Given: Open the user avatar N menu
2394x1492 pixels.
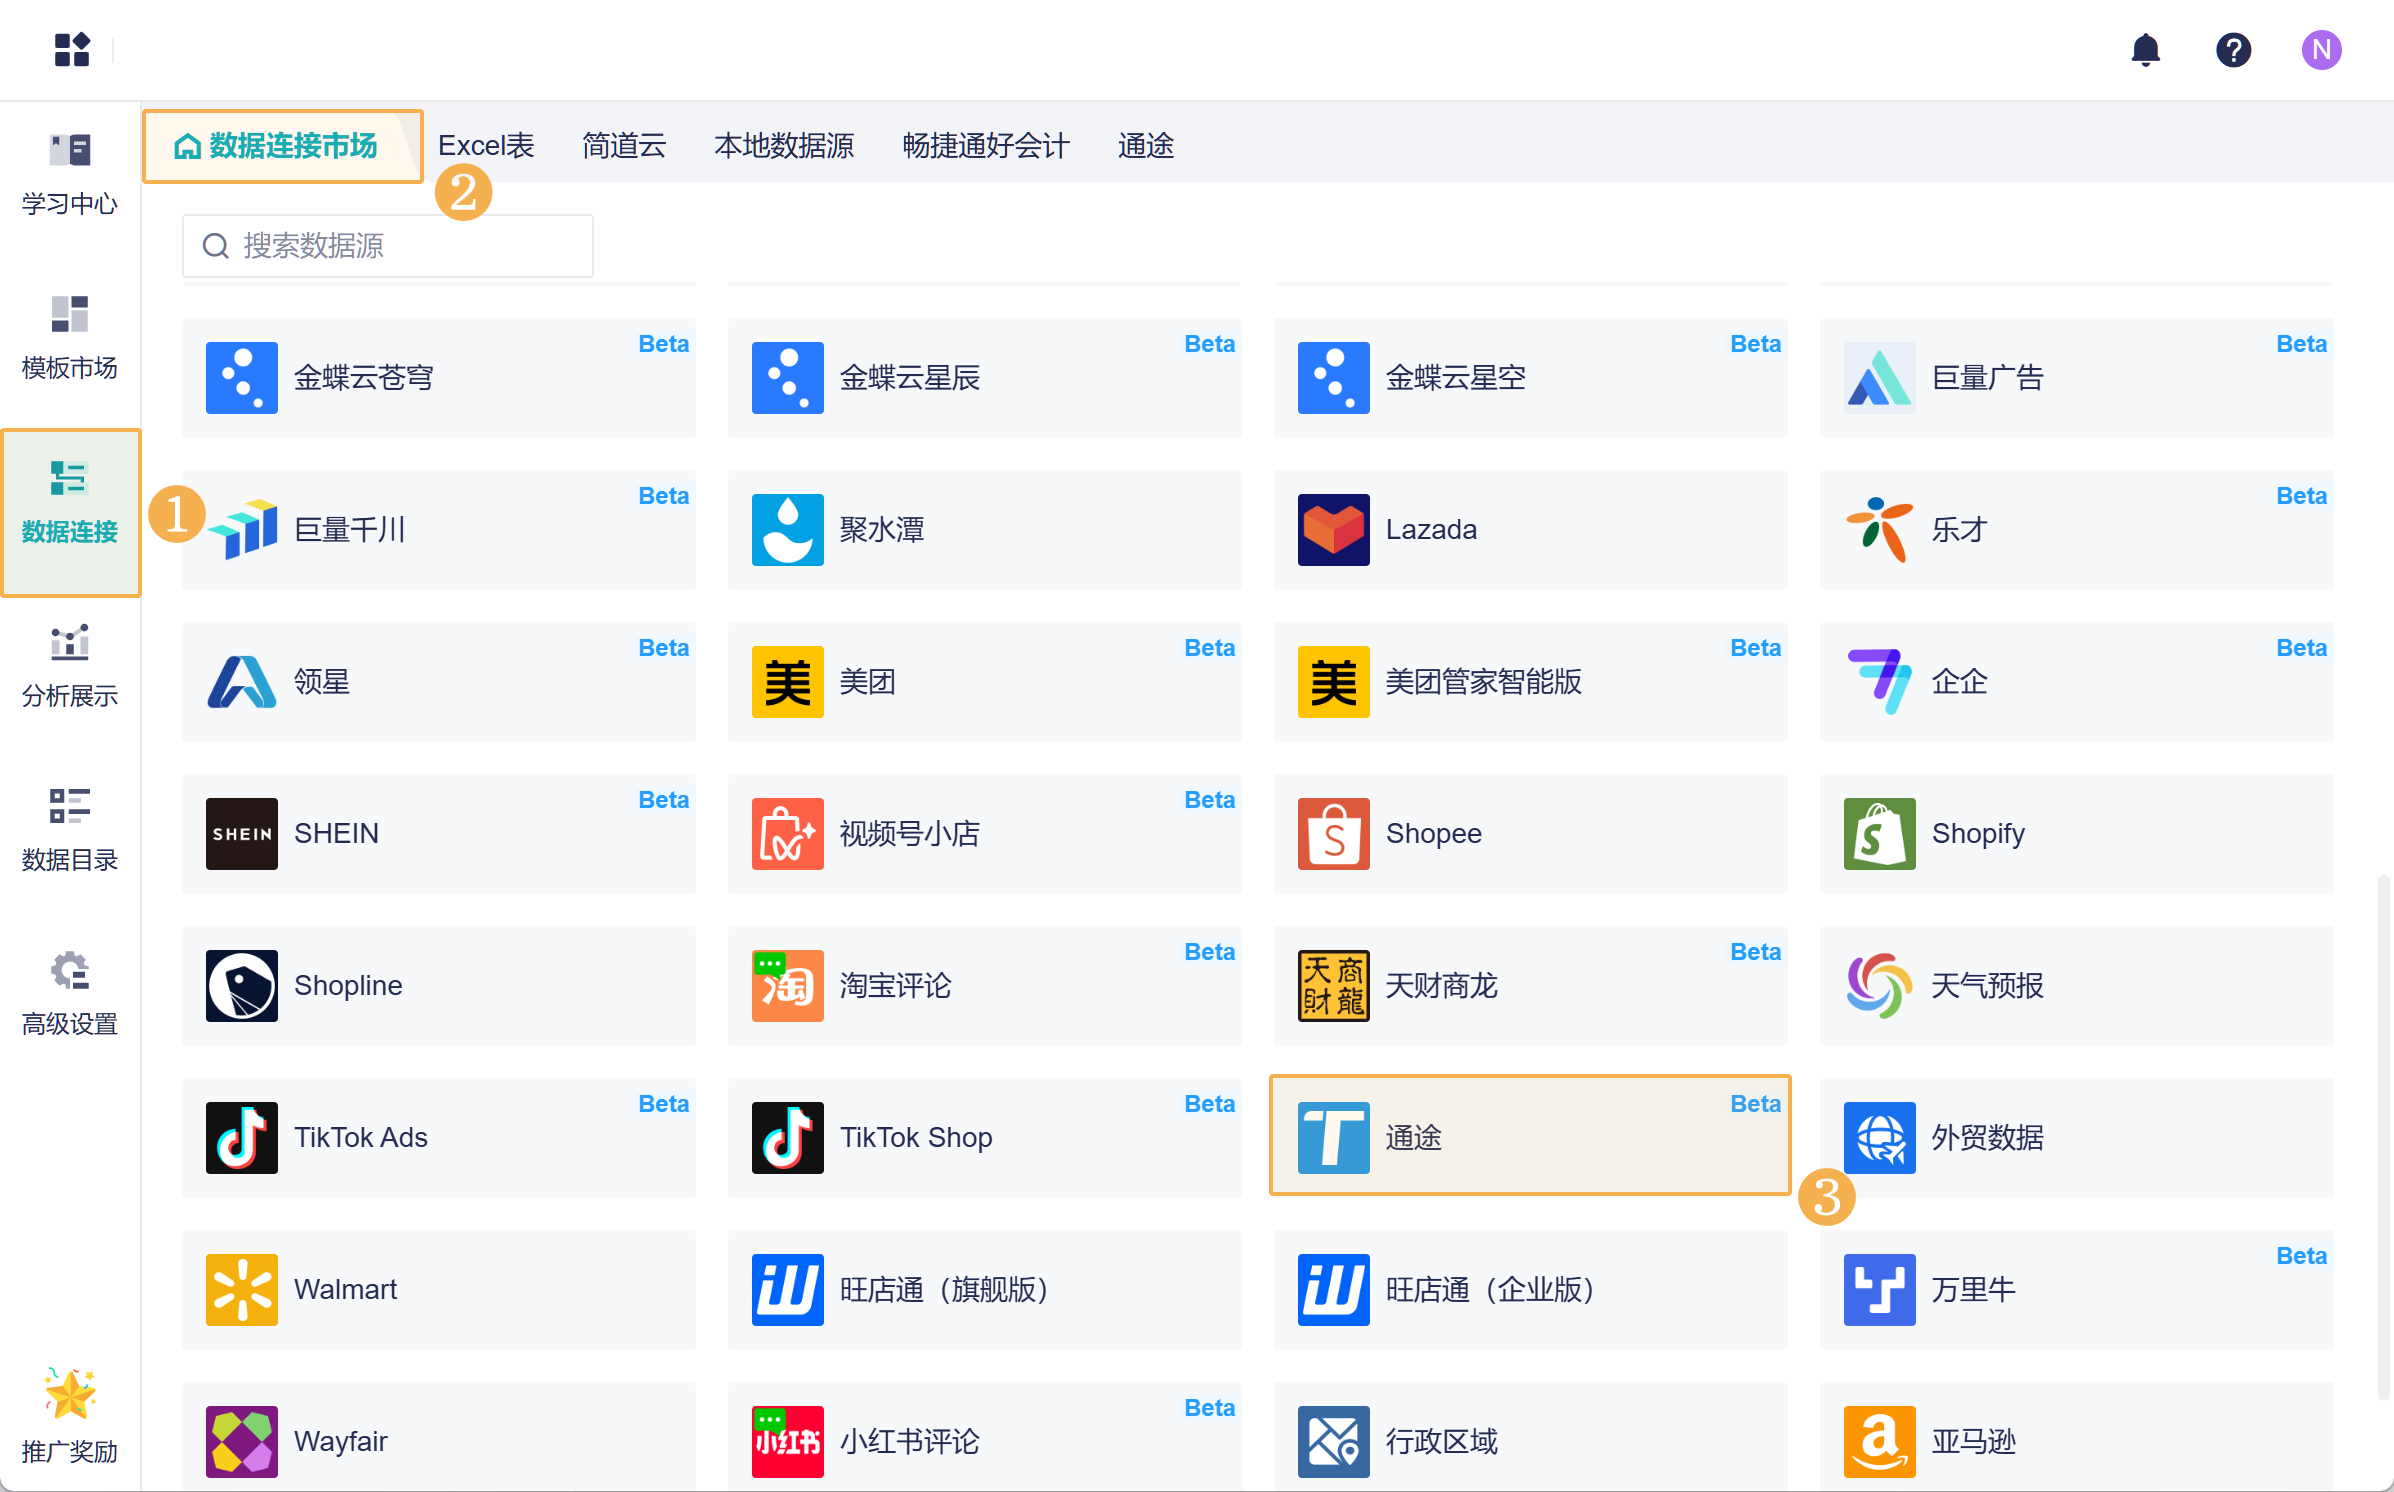Looking at the screenshot, I should coord(2320,50).
